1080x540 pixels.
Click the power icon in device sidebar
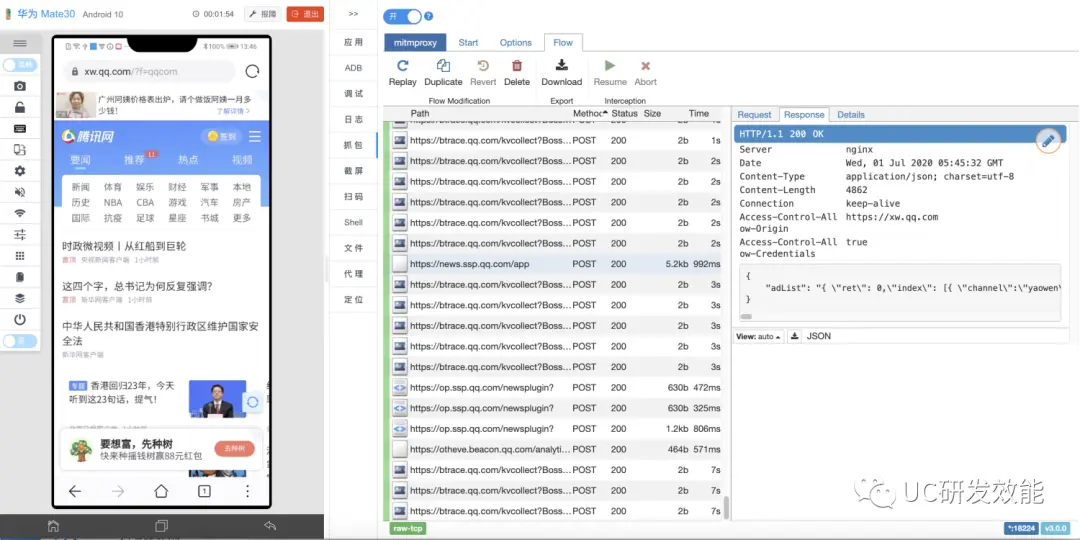[x=20, y=320]
